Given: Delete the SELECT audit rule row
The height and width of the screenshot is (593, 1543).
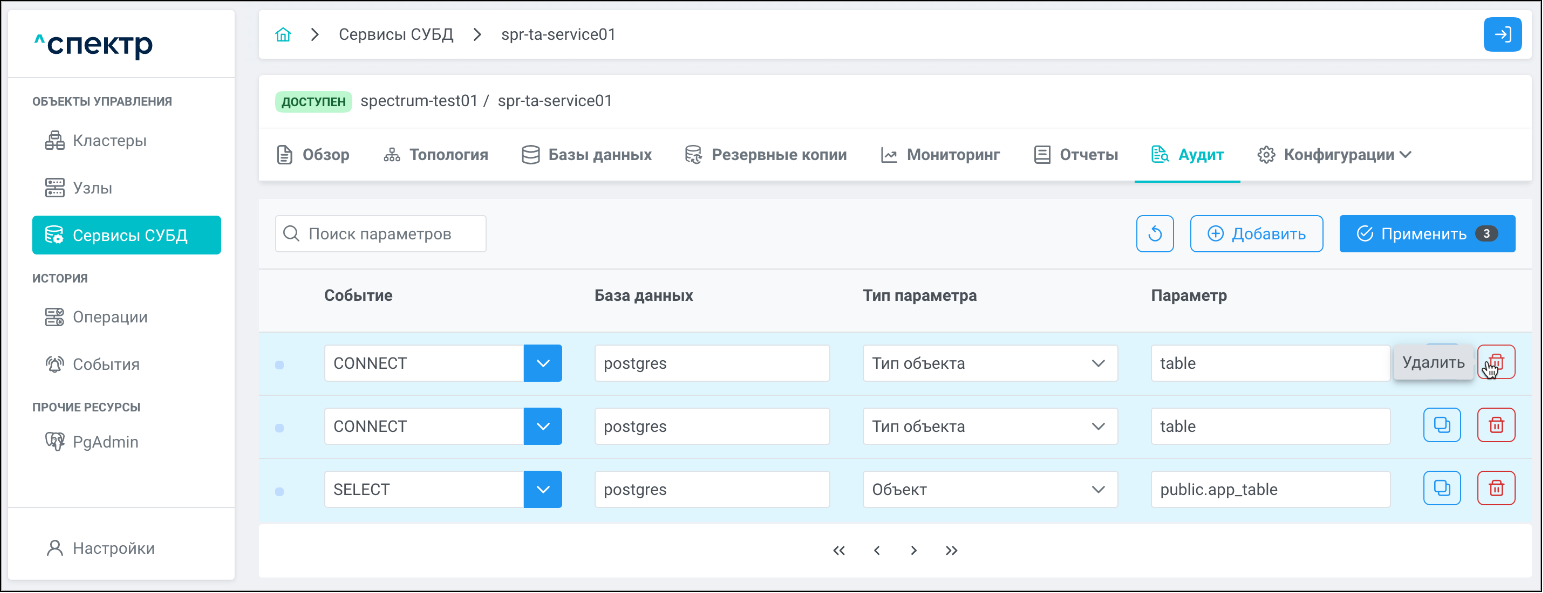Looking at the screenshot, I should coord(1496,488).
